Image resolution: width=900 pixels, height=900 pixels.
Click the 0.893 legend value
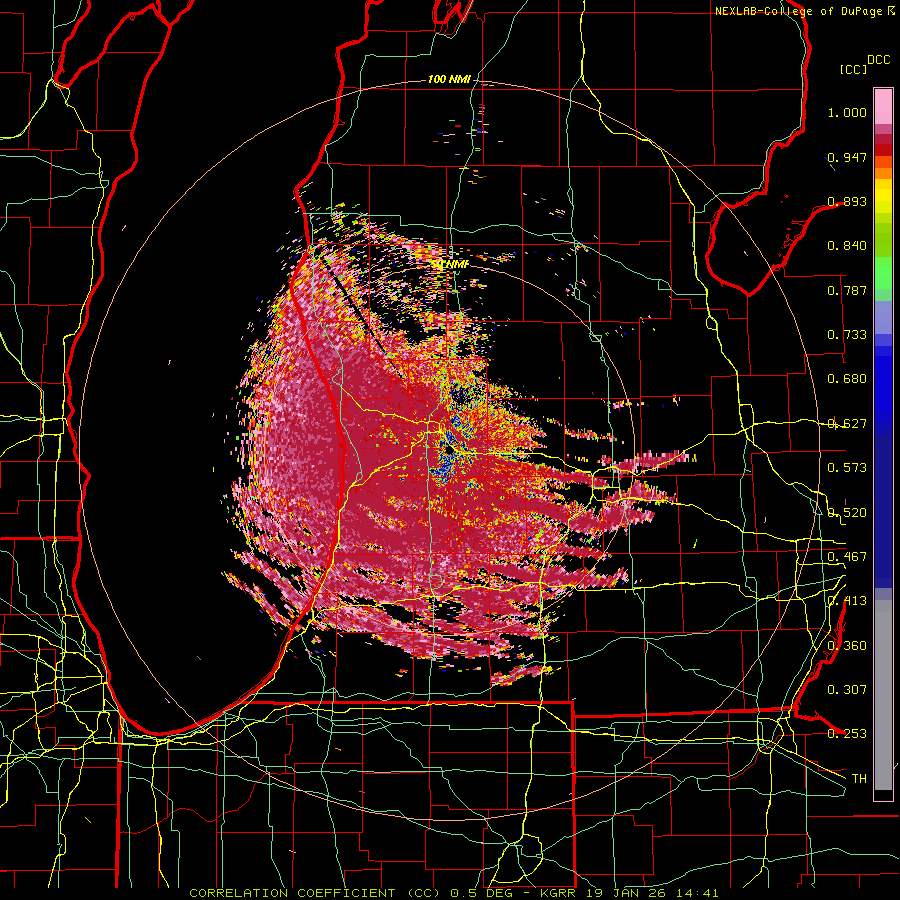tap(847, 201)
